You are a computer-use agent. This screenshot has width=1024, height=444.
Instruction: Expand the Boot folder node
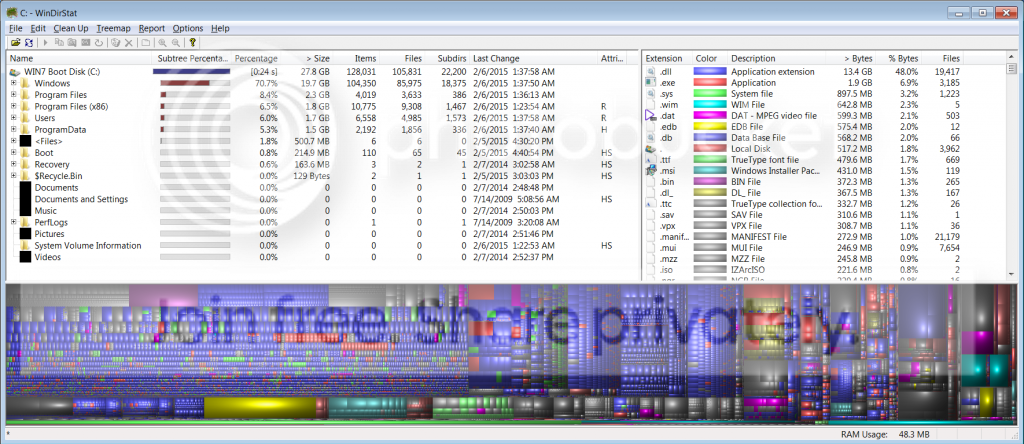[13, 153]
